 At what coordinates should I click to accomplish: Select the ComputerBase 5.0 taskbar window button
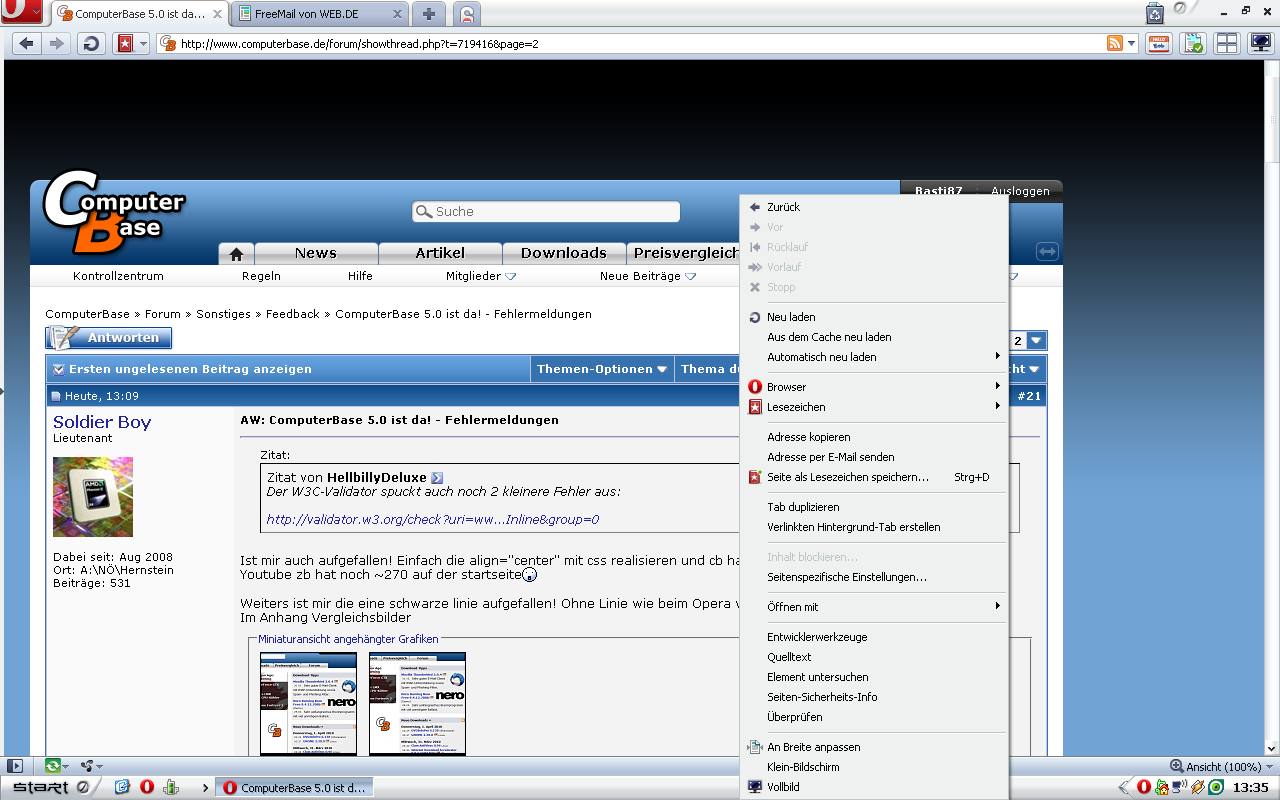pos(295,788)
